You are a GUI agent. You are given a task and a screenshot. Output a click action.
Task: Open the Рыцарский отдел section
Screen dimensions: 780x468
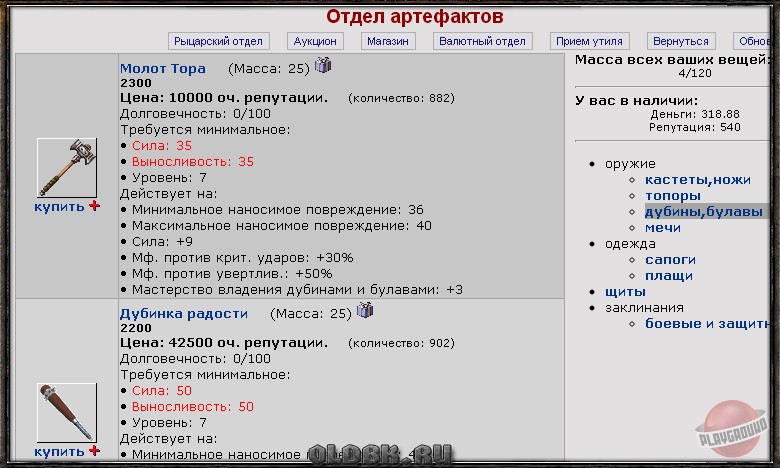point(218,41)
